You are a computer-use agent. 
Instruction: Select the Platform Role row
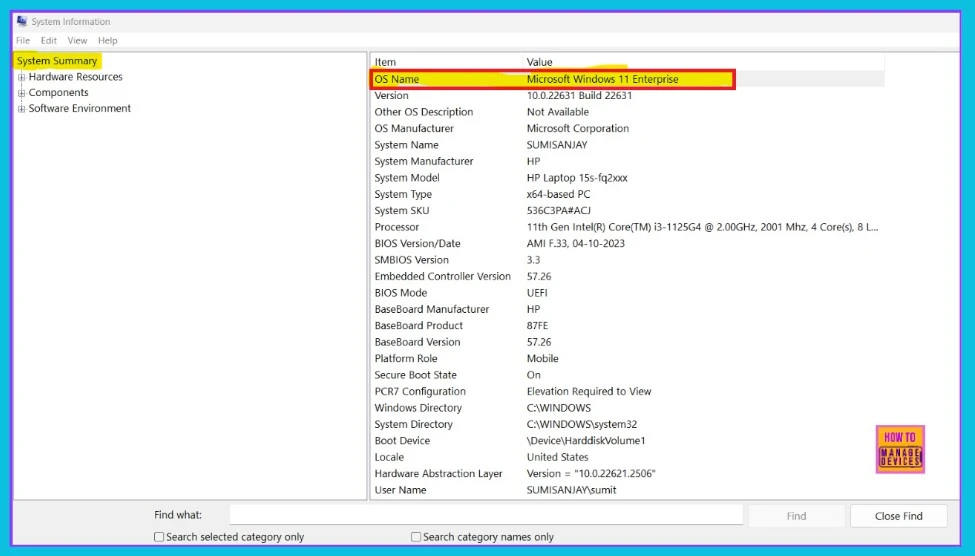(627, 359)
